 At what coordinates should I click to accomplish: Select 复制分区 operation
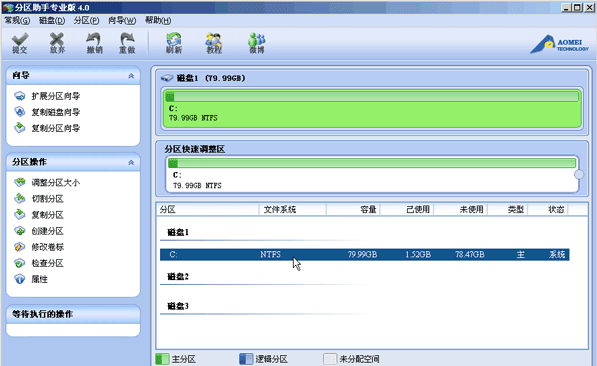click(x=47, y=215)
